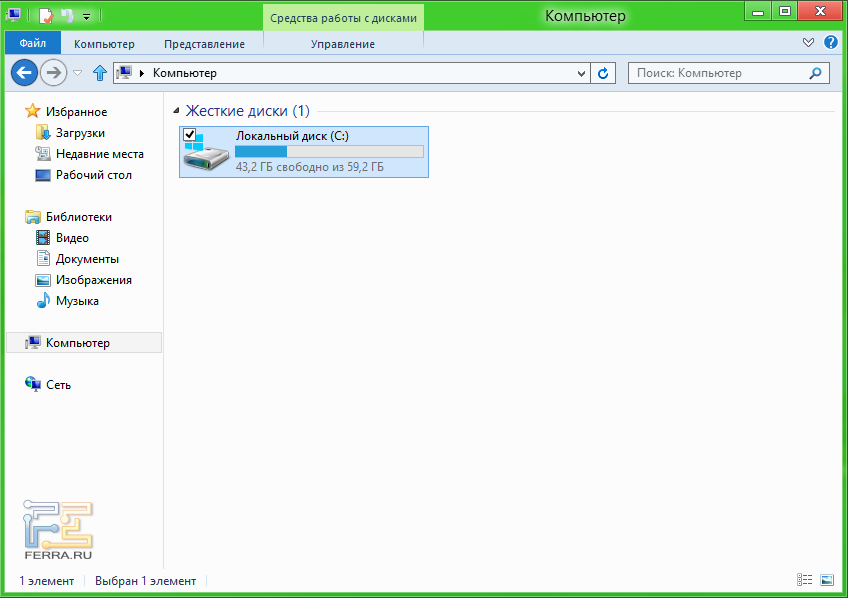Collapse the Жесткие диски group
This screenshot has width=849, height=600.
pos(176,110)
